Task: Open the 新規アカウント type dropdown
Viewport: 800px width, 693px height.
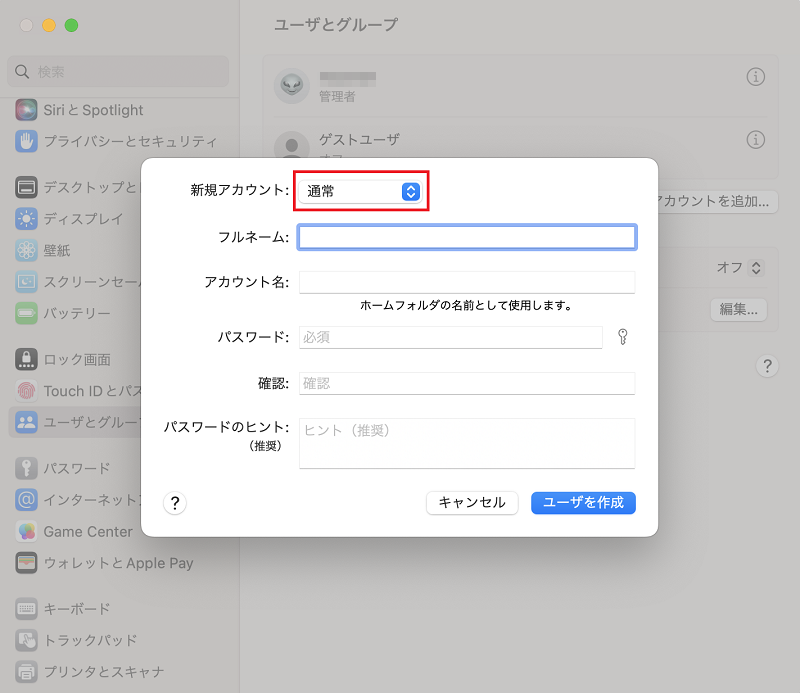Action: click(360, 191)
